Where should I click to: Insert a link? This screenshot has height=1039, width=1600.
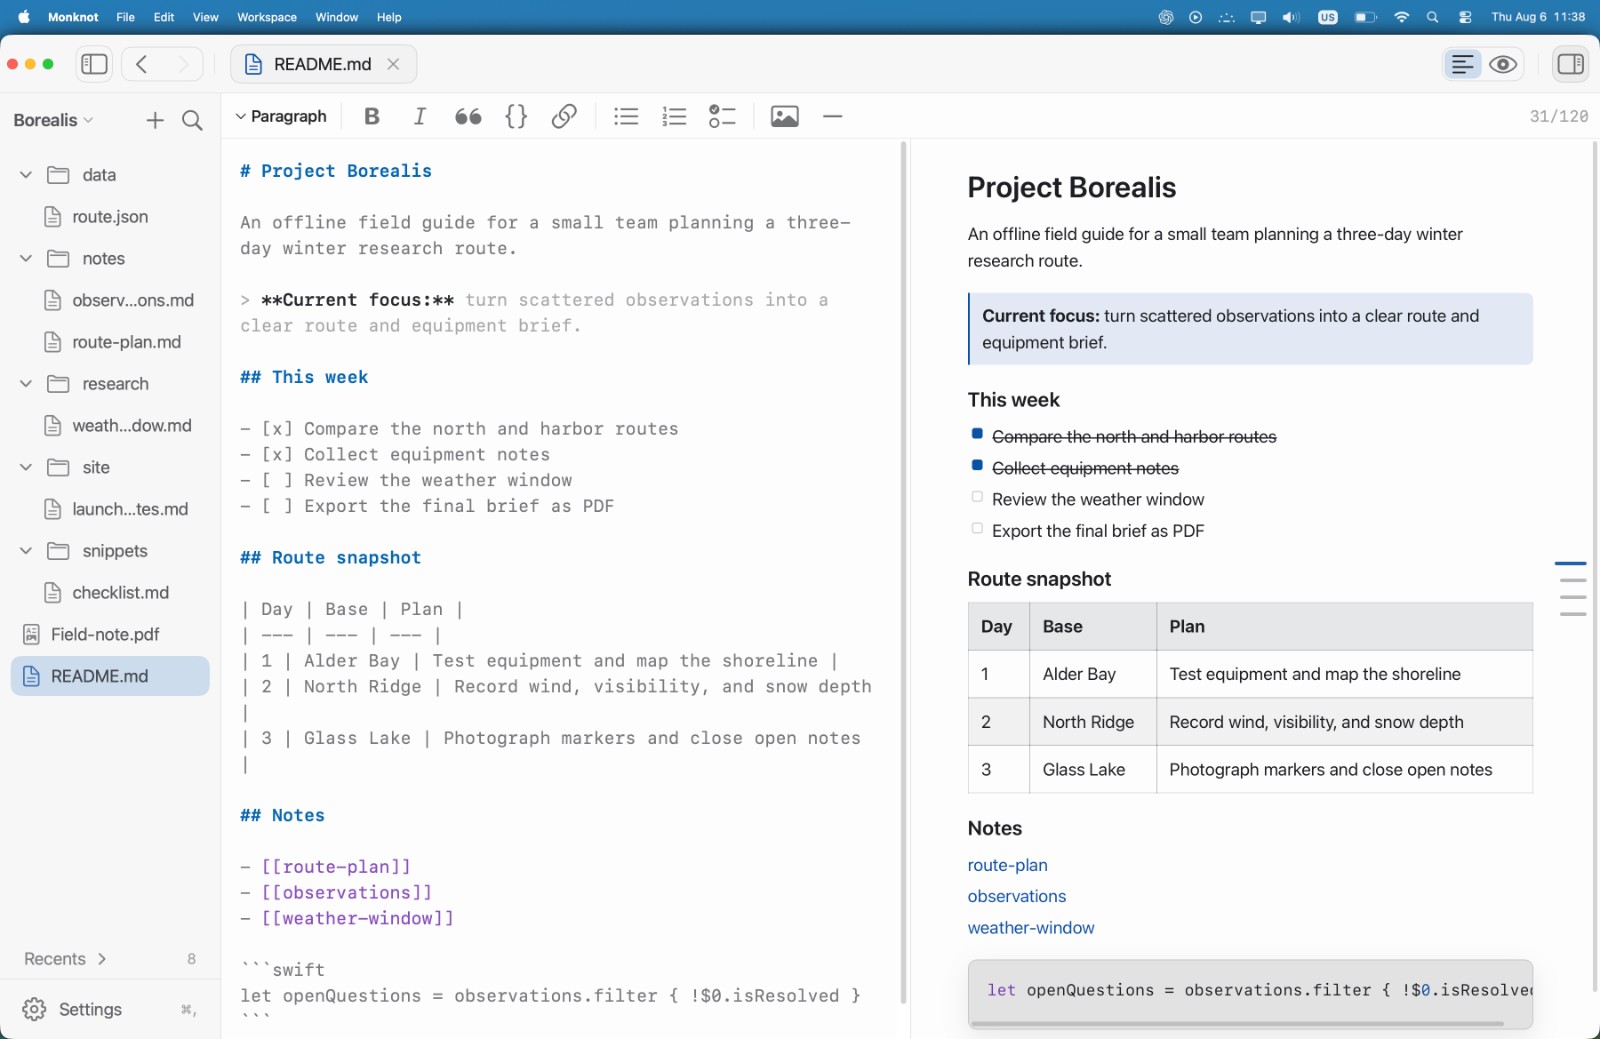[564, 116]
